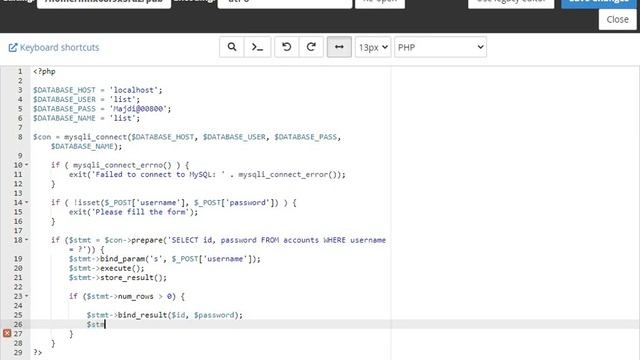Toggle line wrapping with the double-arrow button
Screen dimensions: 640x360
[339, 47]
